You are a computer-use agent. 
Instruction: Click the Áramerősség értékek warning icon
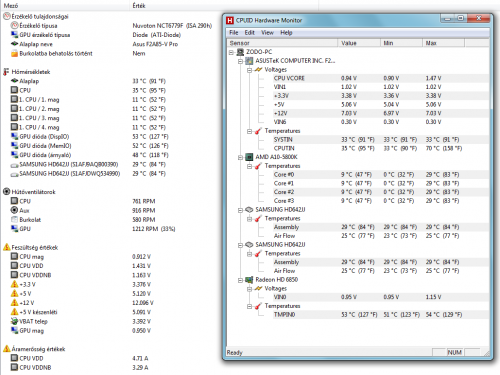click(6, 349)
